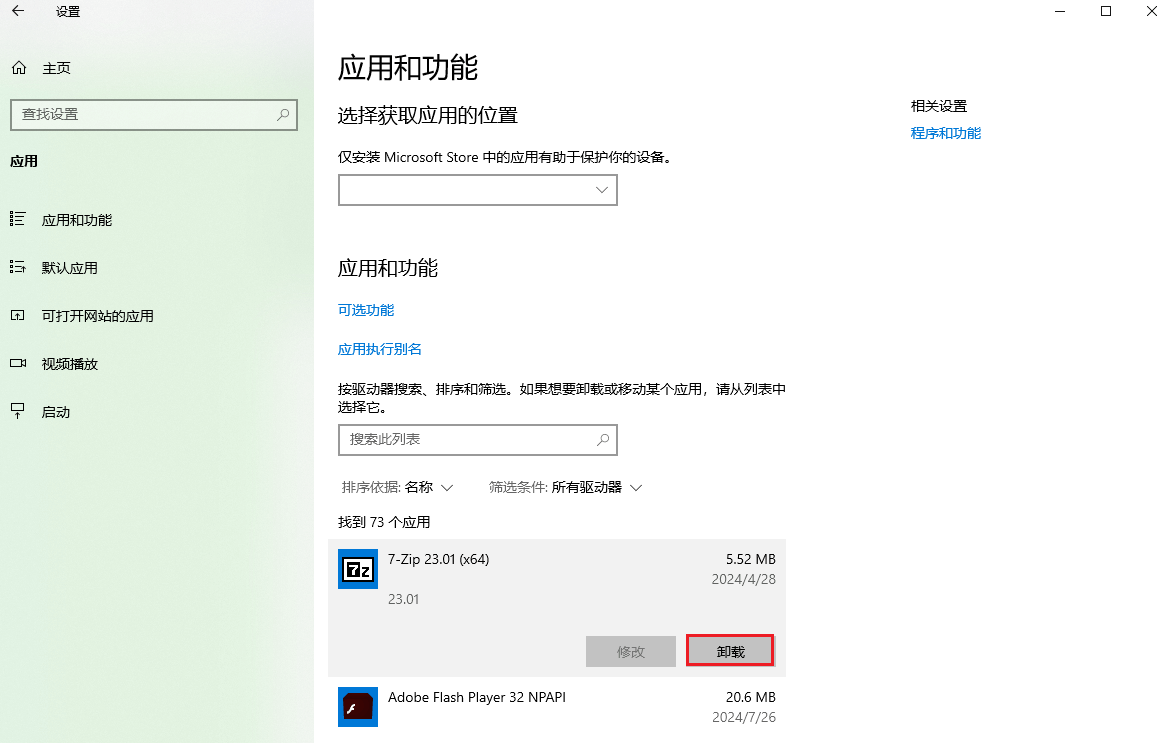Click the 搜索此列表 search box
The width and height of the screenshot is (1171, 743).
tap(477, 440)
